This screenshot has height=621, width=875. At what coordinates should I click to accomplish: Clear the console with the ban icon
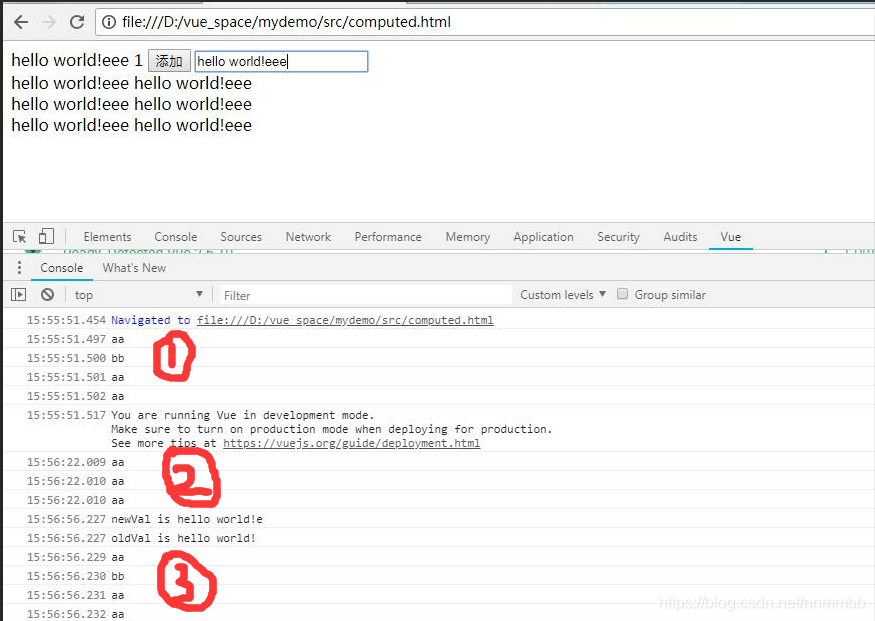47,294
